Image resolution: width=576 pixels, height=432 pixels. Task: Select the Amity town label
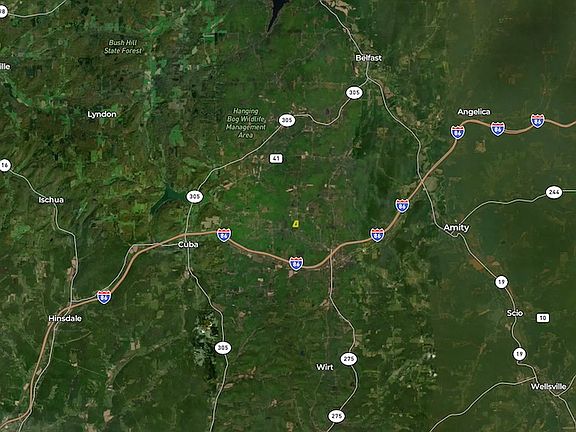(x=456, y=228)
